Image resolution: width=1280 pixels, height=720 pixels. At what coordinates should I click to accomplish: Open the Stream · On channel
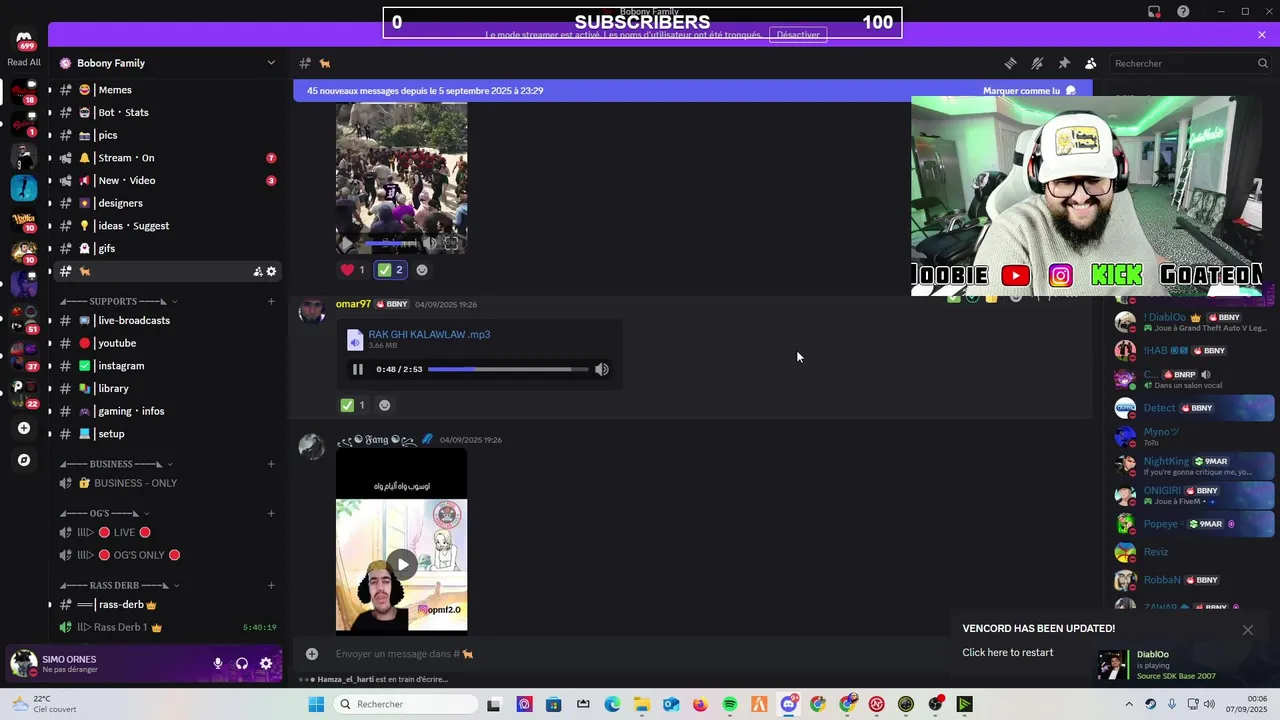point(165,158)
